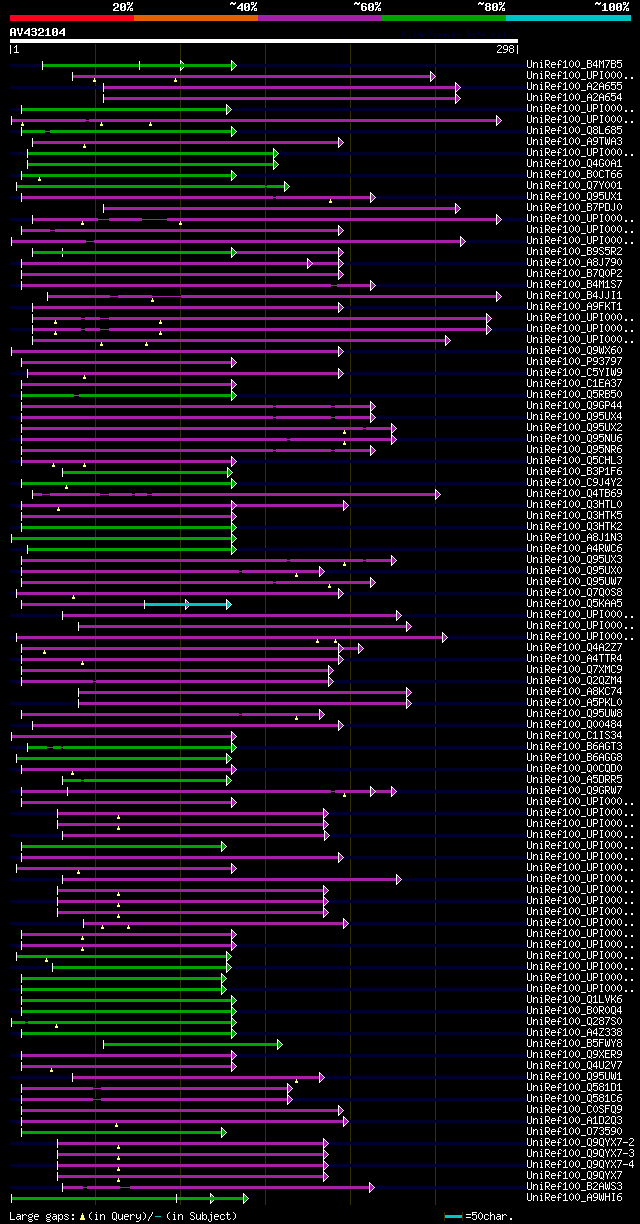Select the UniRef100_Q581C6 label
The image size is (640, 1224).
[x=574, y=1099]
